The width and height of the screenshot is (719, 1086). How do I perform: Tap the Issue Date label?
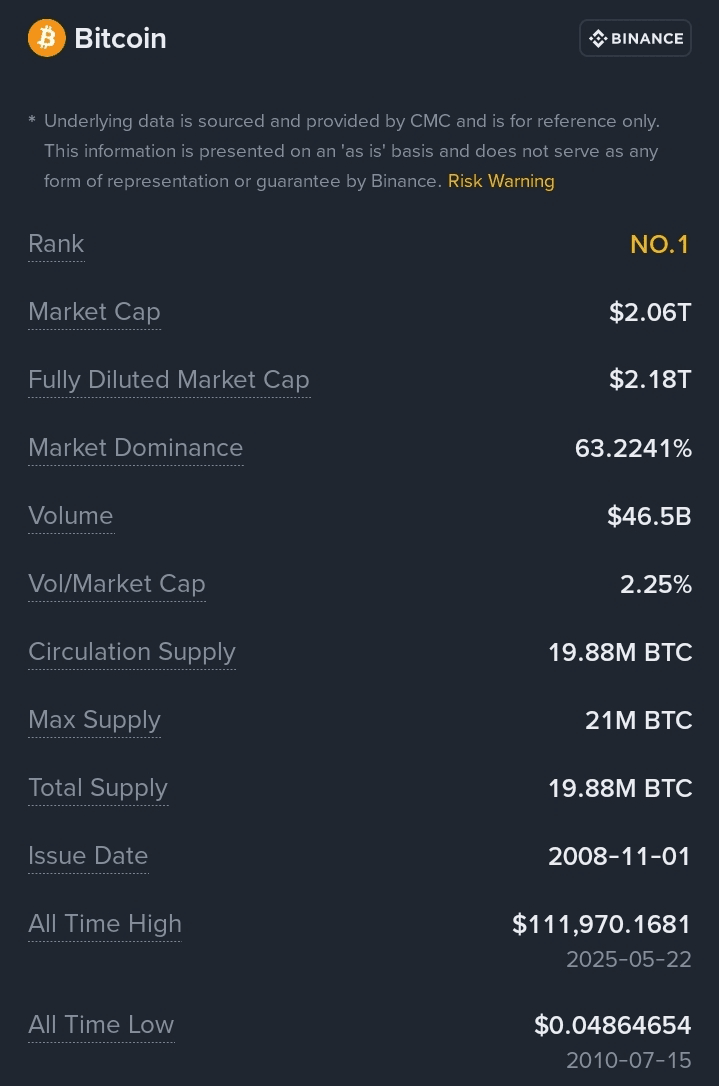[88, 856]
